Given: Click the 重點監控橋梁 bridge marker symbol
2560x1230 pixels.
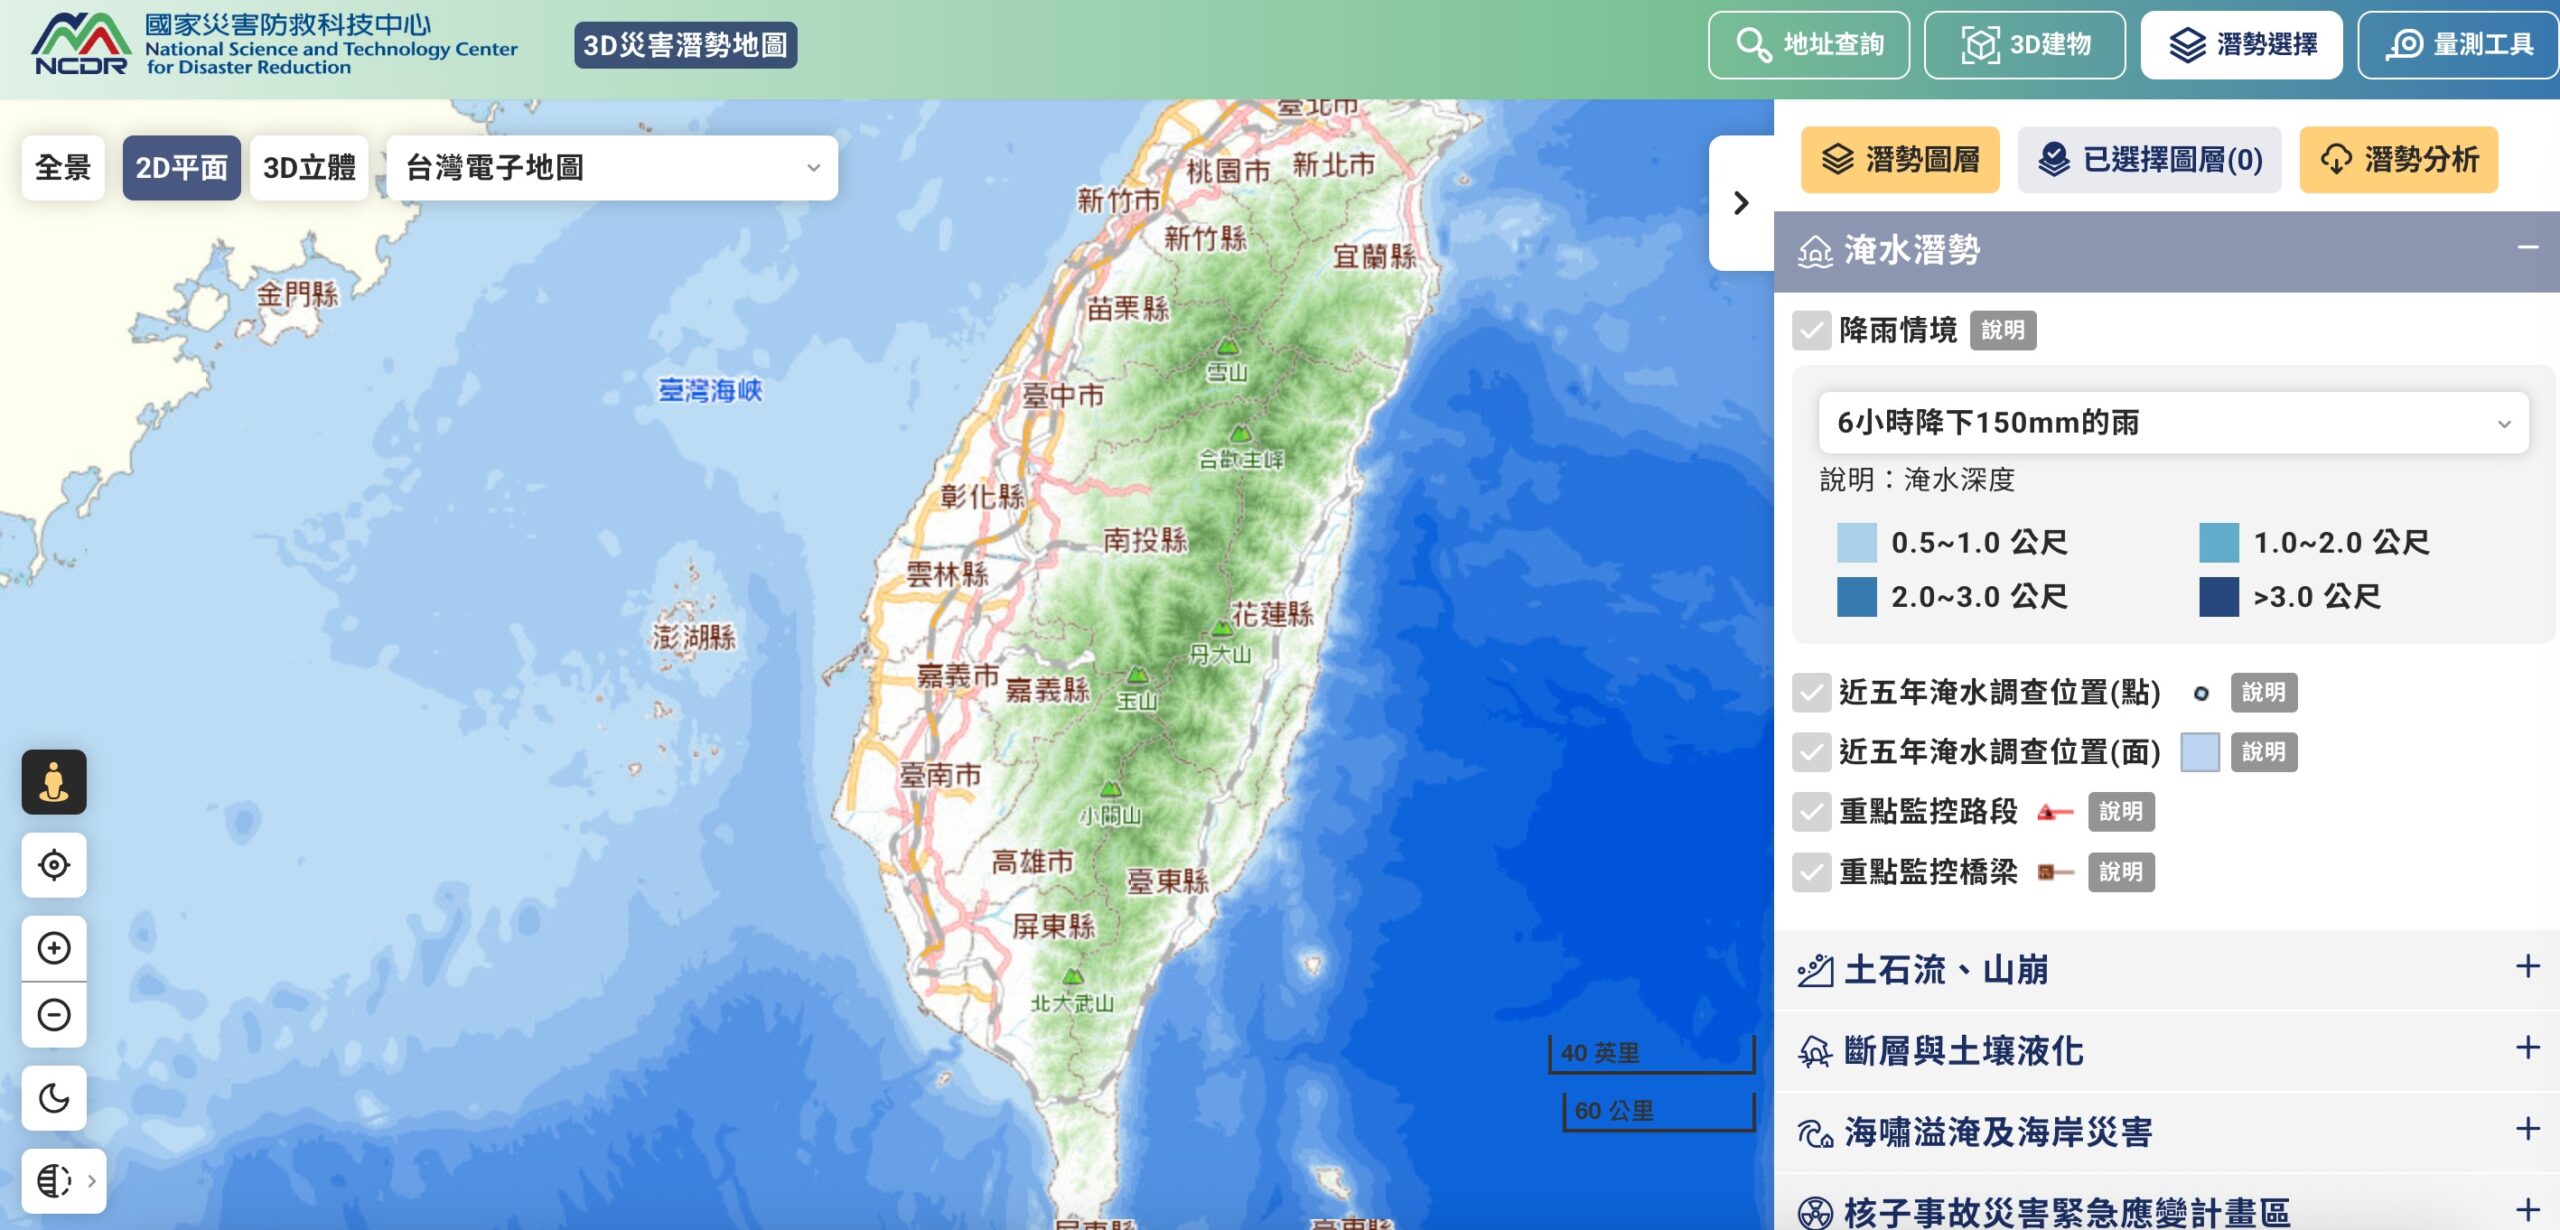Looking at the screenshot, I should (x=2055, y=872).
